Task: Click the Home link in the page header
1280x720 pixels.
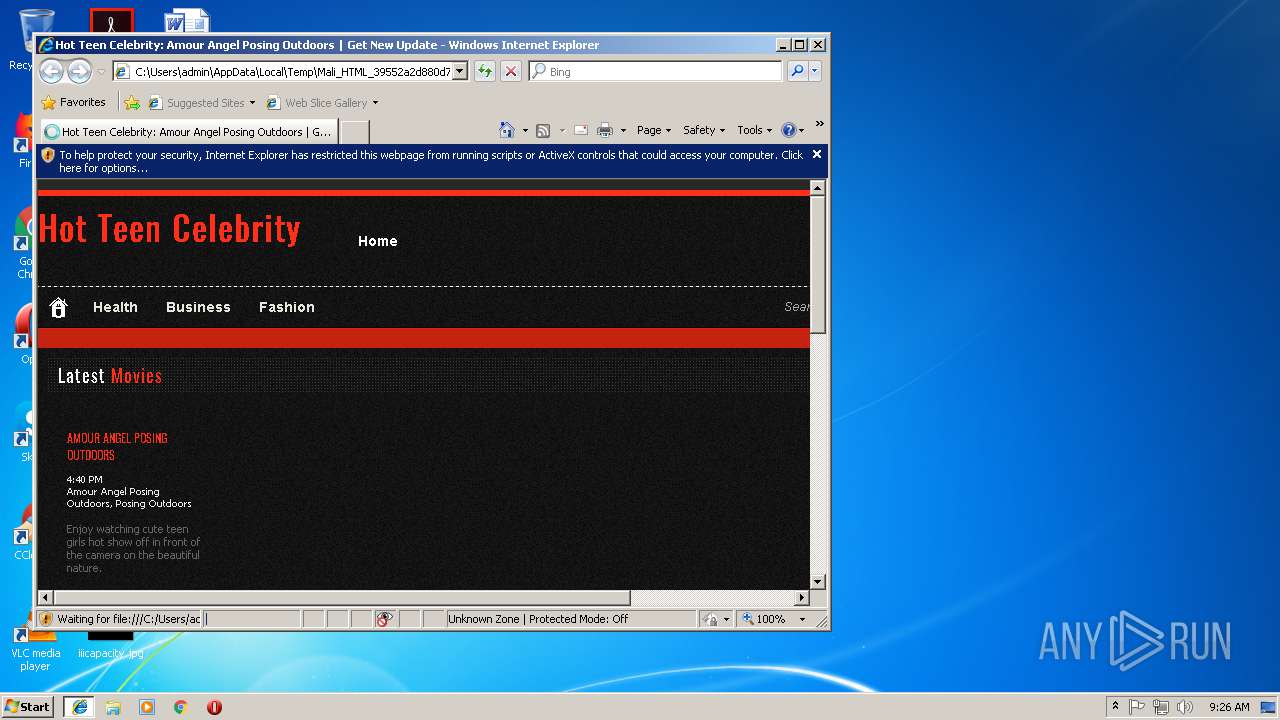Action: [377, 241]
